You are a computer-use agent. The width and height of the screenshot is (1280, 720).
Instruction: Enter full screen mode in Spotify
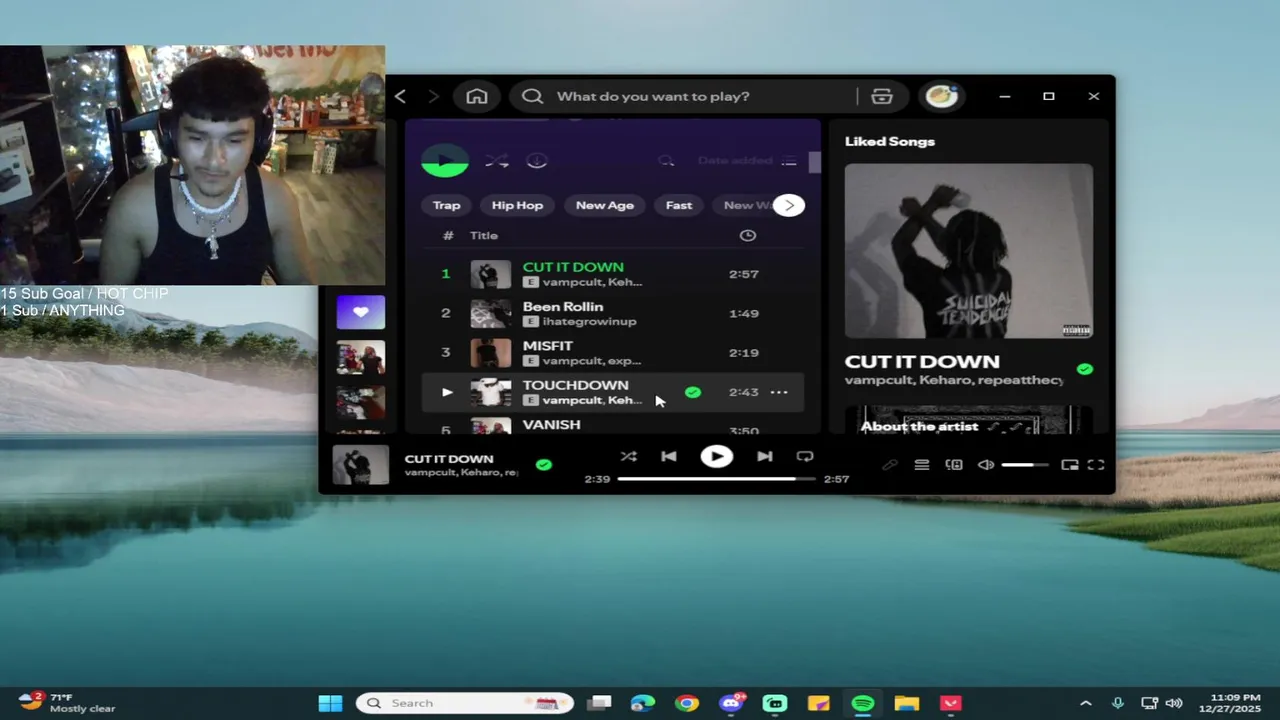(1096, 465)
